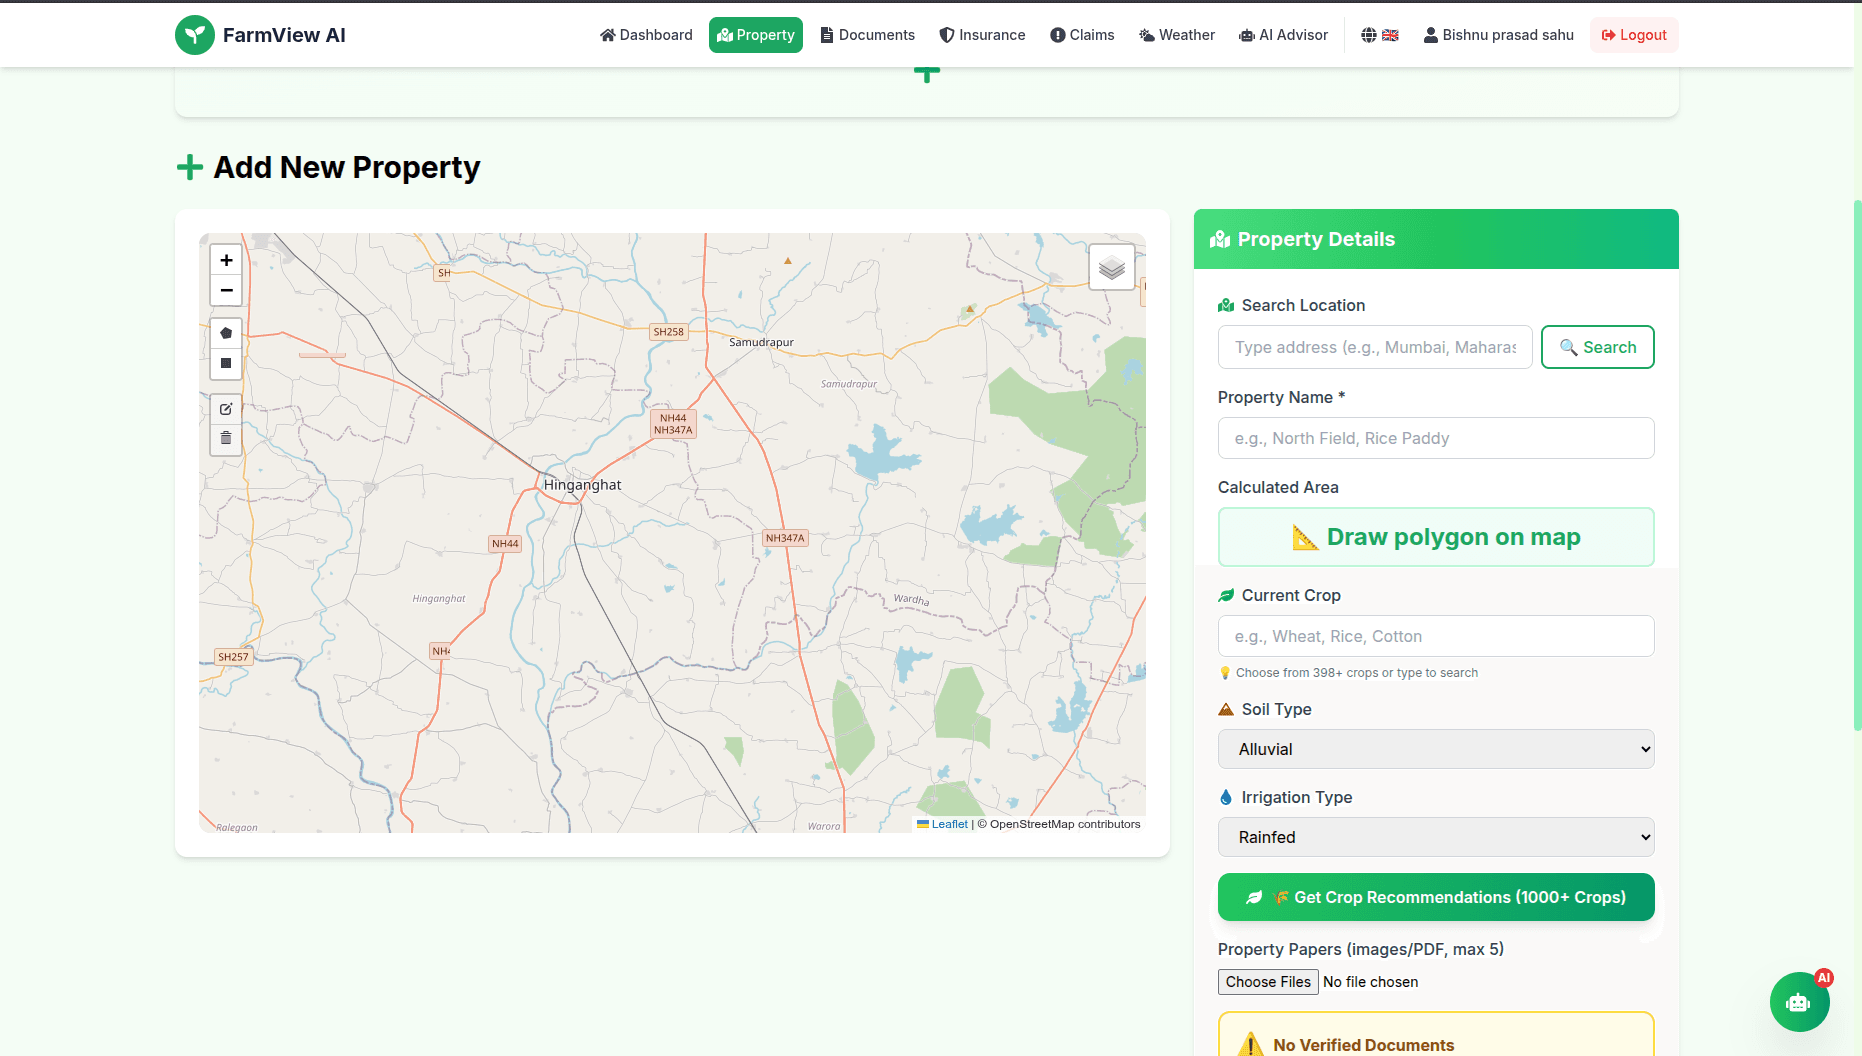Choose files for Property Papers
The width and height of the screenshot is (1862, 1056).
tap(1267, 981)
